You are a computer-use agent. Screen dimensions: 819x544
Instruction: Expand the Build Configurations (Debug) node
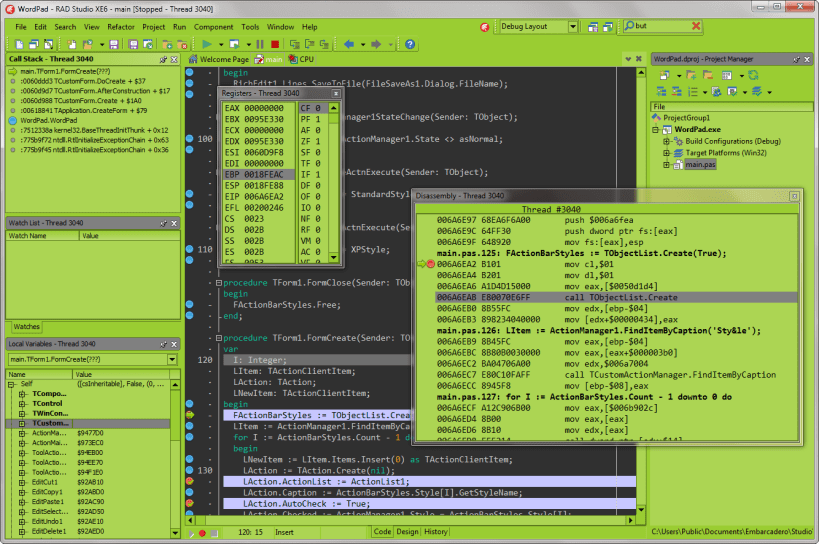(x=667, y=141)
